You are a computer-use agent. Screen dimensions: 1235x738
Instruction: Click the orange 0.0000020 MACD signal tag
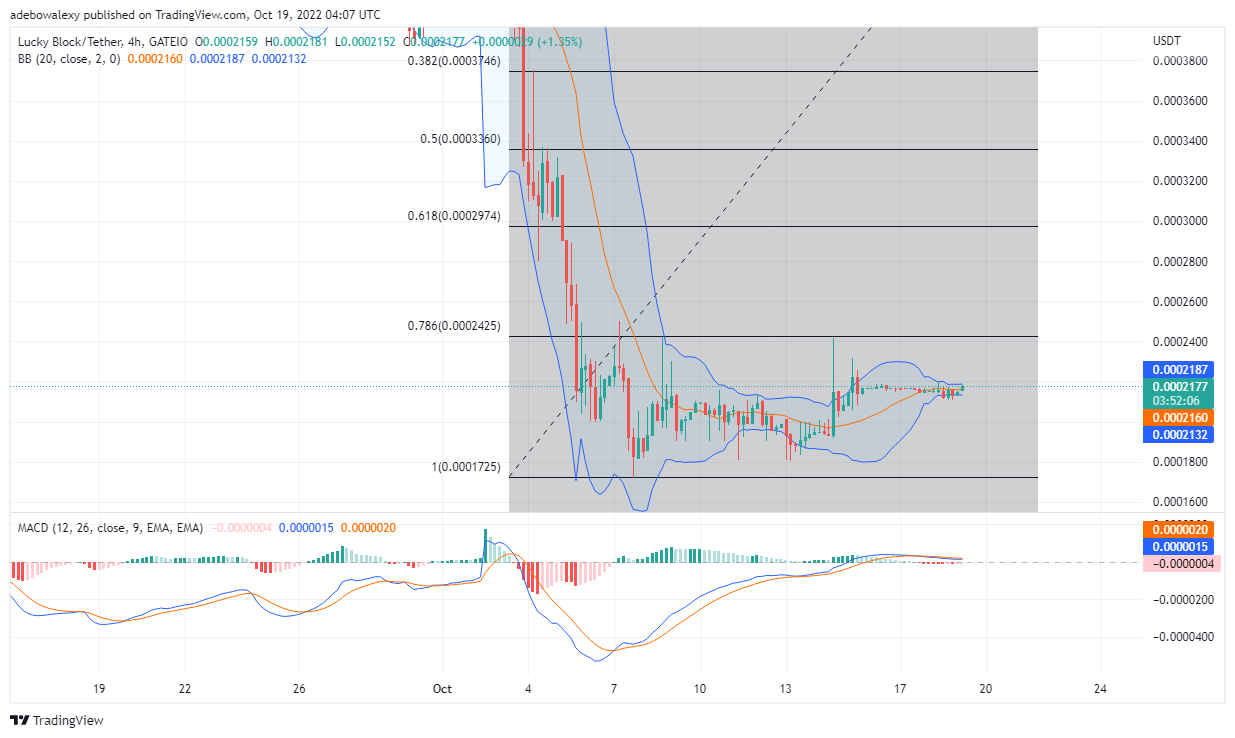pyautogui.click(x=1177, y=530)
